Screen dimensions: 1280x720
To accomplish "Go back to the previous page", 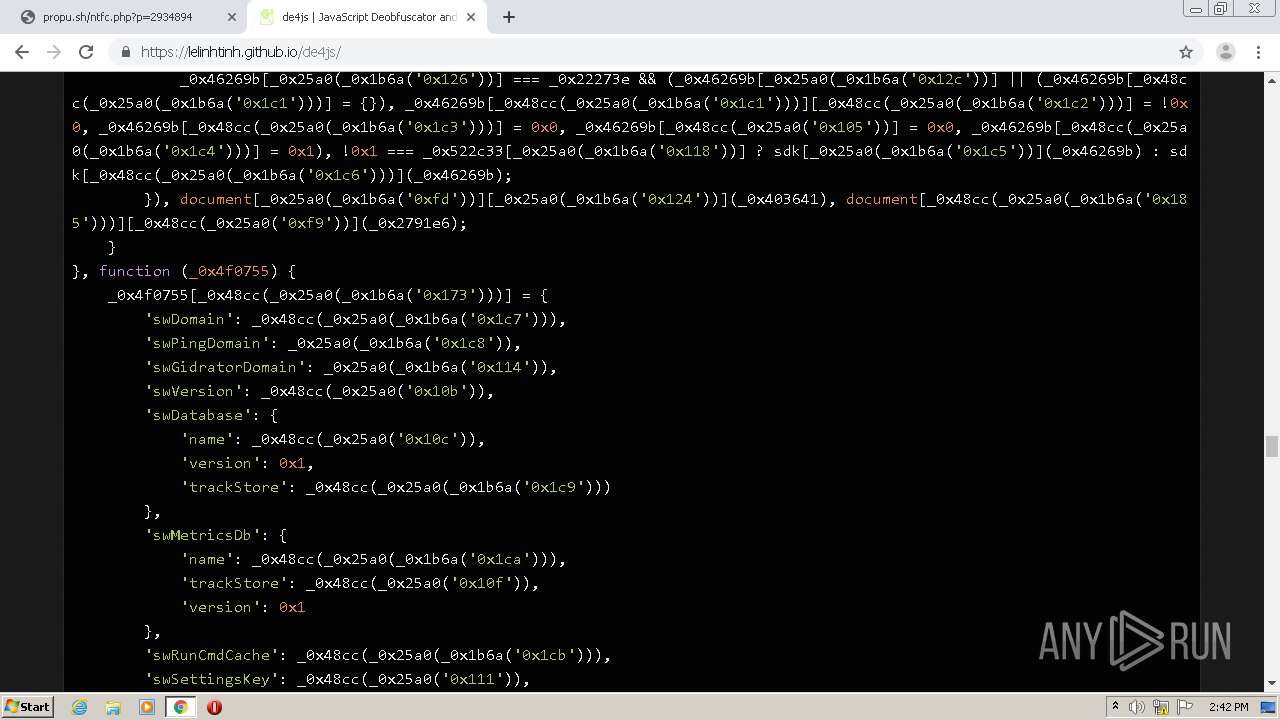I will [x=22, y=52].
